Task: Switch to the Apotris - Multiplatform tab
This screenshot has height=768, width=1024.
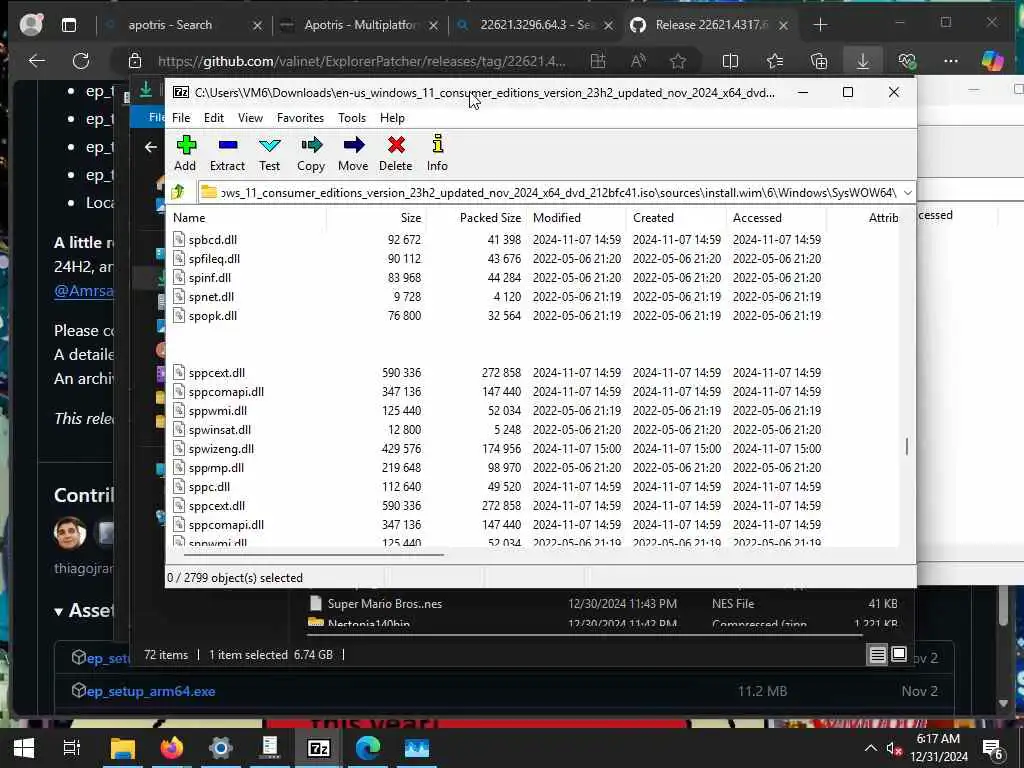Action: pos(359,25)
